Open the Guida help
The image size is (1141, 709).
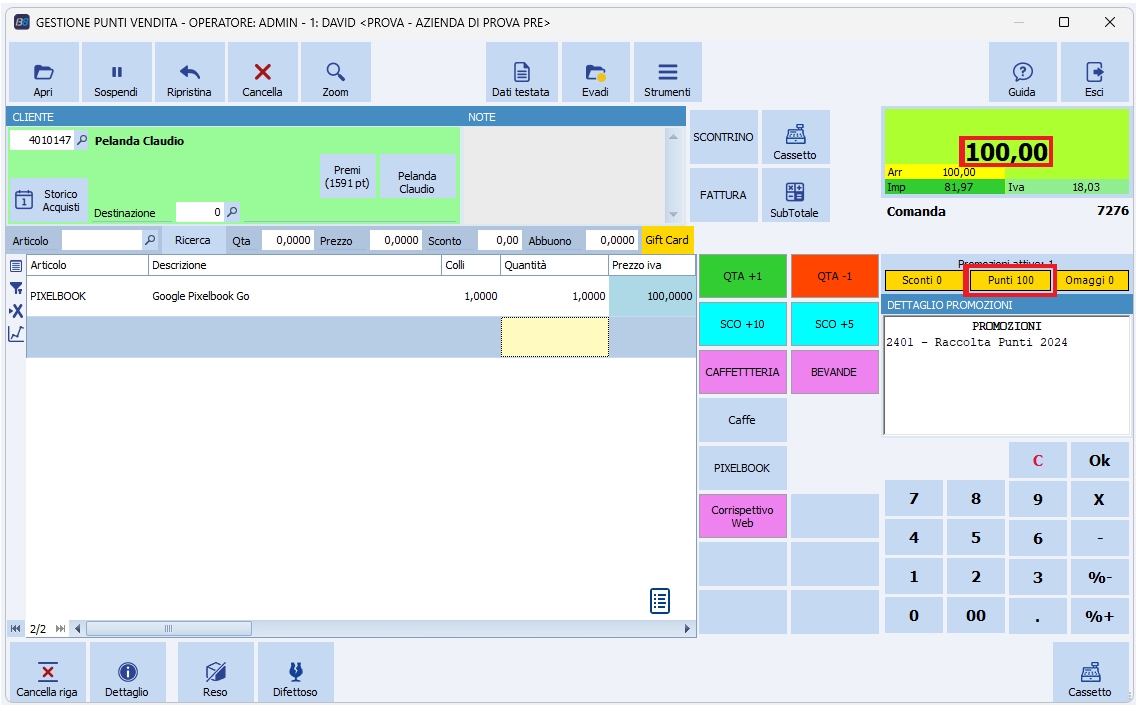tap(1022, 72)
